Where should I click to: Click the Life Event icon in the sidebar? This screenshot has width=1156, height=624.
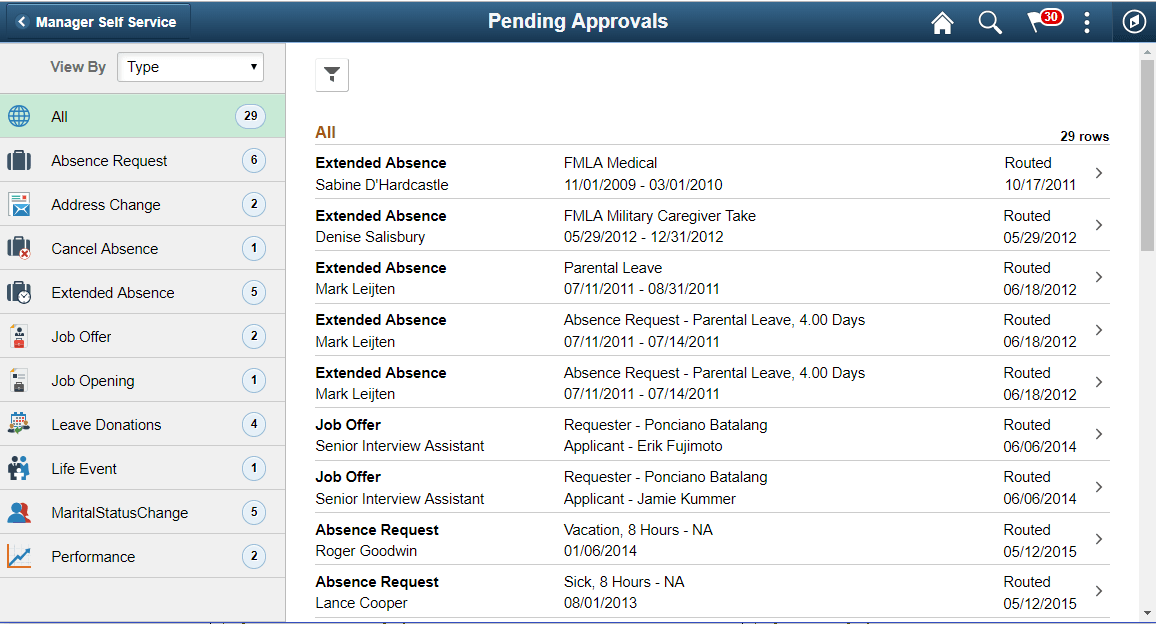18,468
